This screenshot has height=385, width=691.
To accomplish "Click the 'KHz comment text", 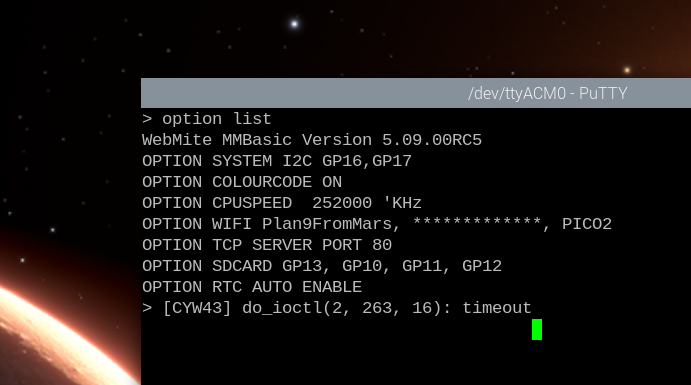I will click(x=402, y=203).
